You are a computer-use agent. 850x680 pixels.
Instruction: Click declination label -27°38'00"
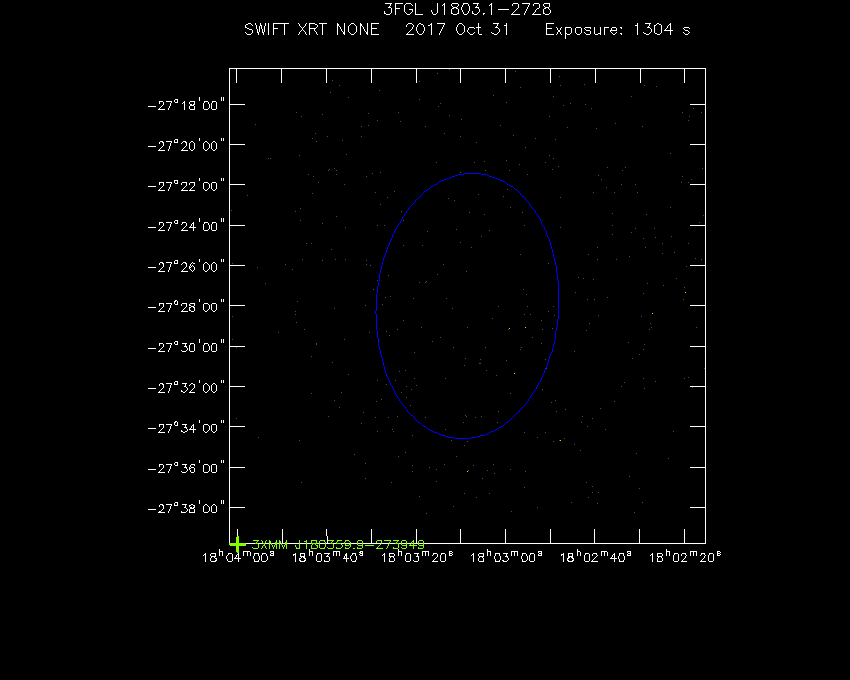coord(186,508)
